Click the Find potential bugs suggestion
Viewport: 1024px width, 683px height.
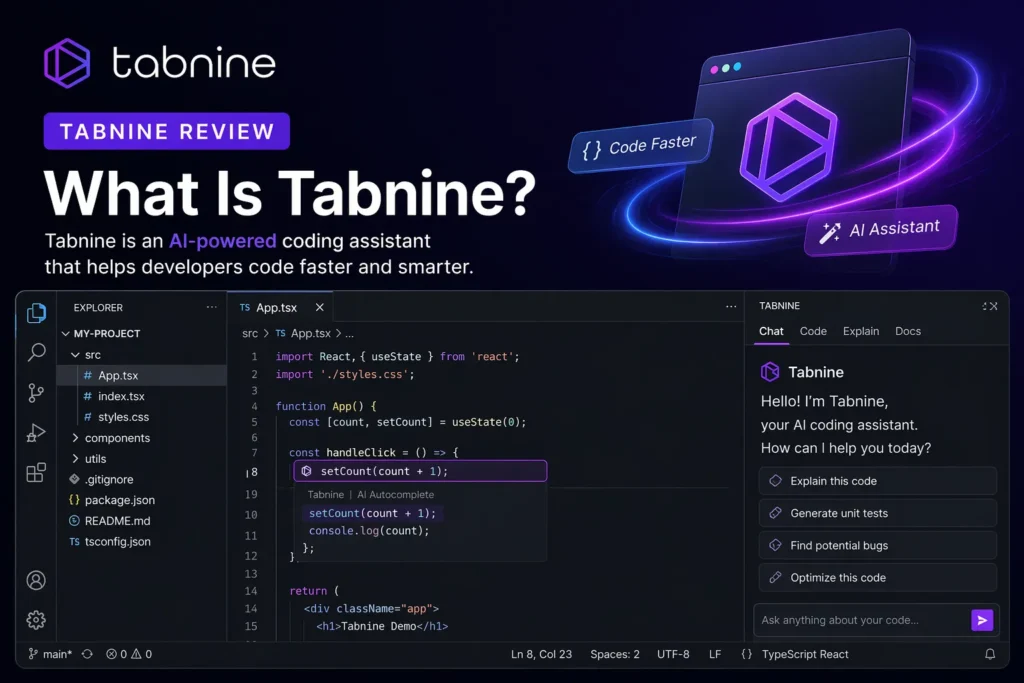tap(878, 545)
